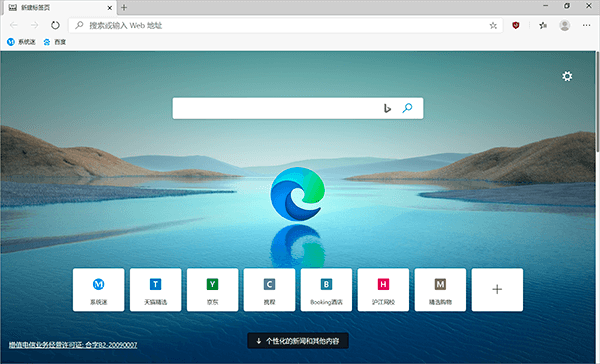This screenshot has width=600, height=364.
Task: Open the 精选购物 quick link tile
Action: pos(440,290)
